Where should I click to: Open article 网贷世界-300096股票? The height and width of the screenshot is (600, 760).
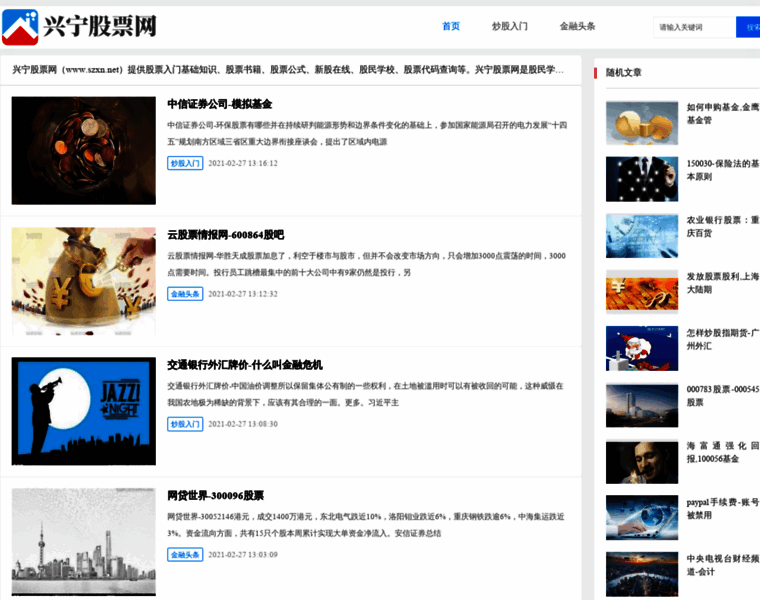tap(216, 496)
